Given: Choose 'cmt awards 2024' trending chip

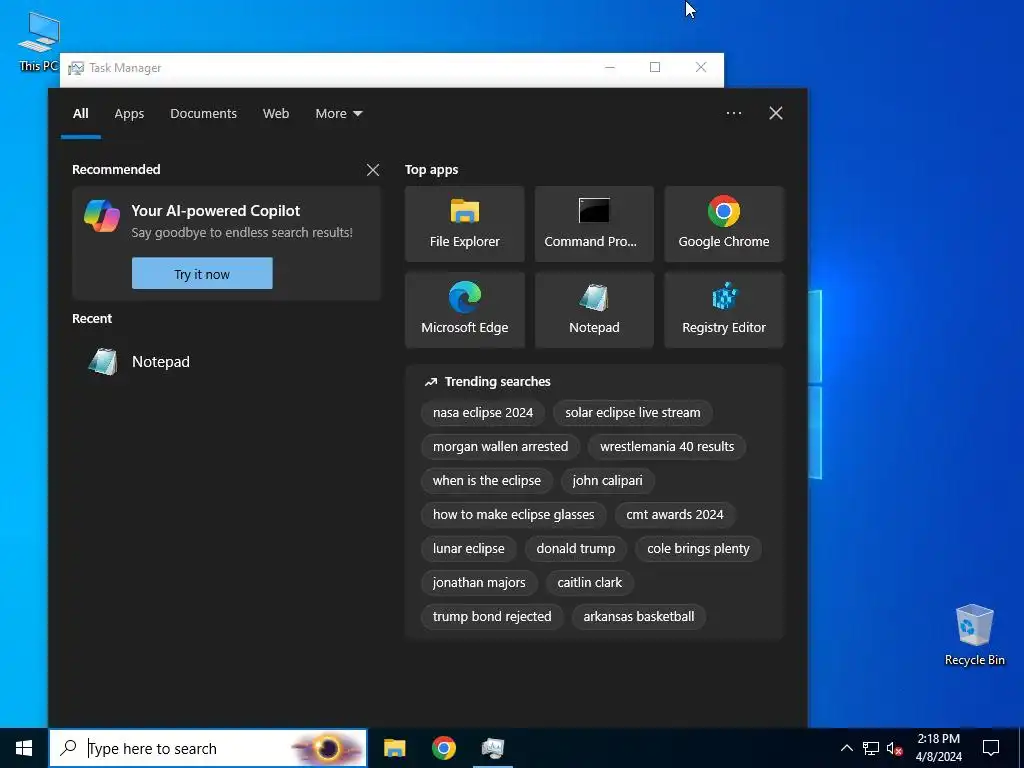Looking at the screenshot, I should tap(675, 515).
